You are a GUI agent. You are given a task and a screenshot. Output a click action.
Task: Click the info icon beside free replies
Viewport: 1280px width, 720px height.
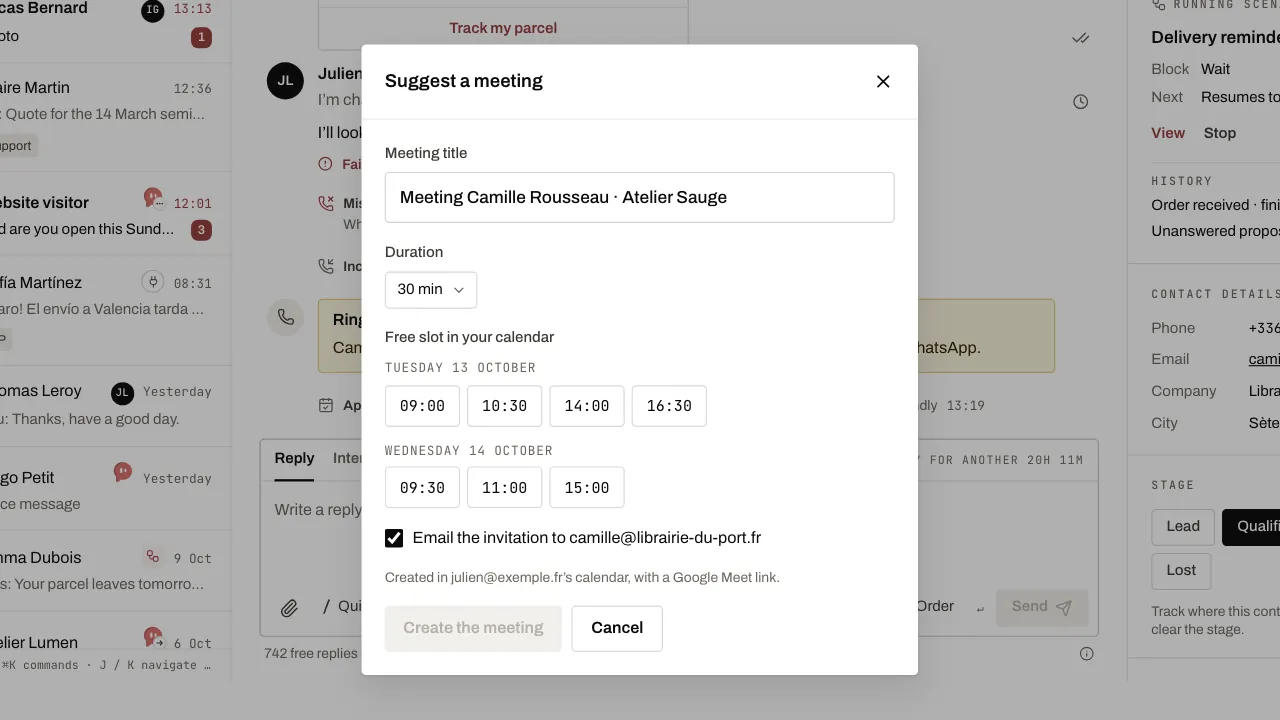[1087, 654]
